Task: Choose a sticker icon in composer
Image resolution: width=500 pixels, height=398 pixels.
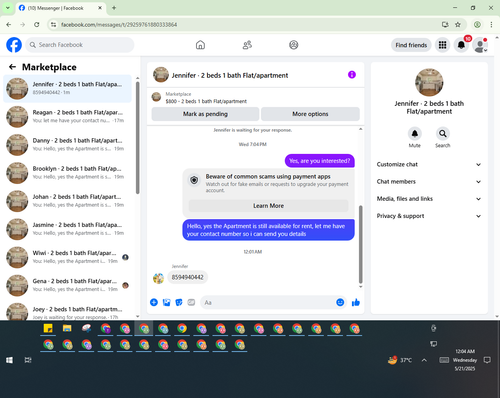Action: point(179,302)
